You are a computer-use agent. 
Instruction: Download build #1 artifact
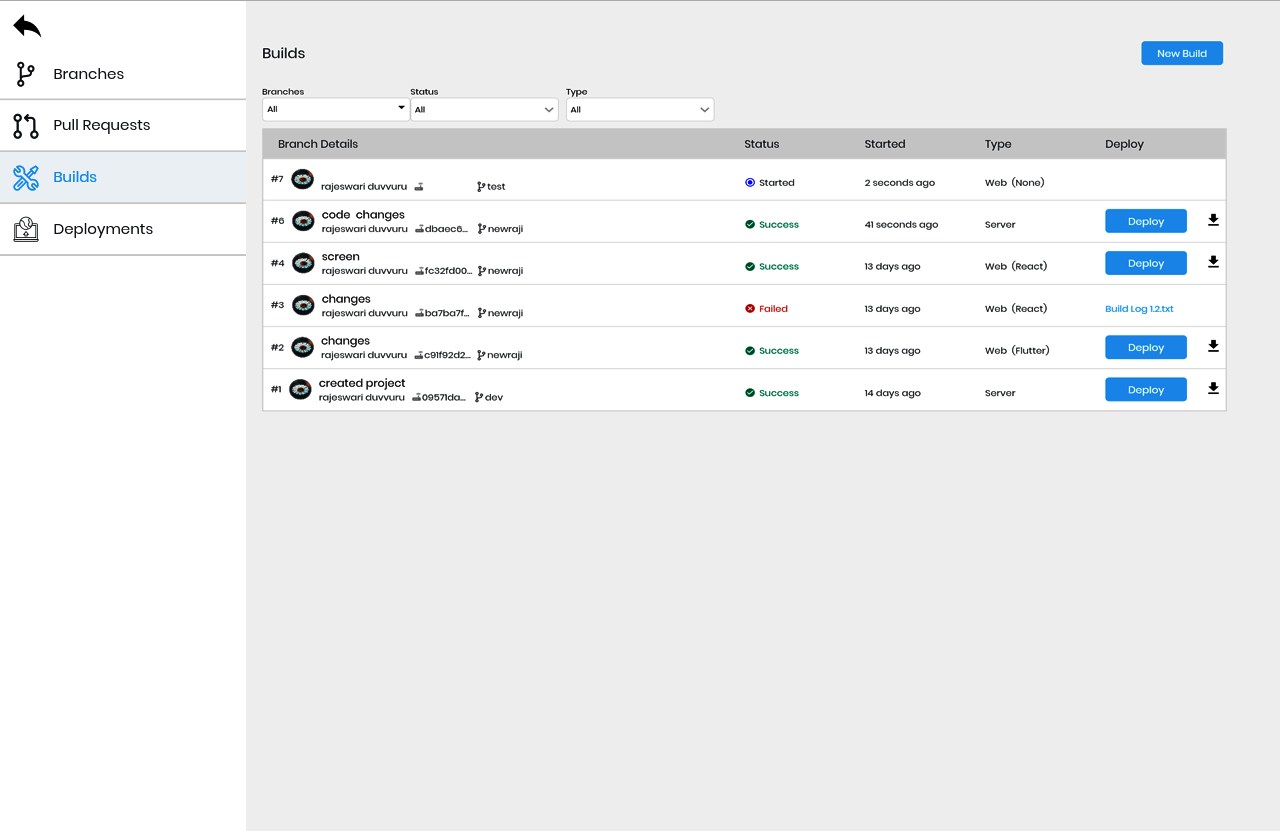click(1213, 389)
